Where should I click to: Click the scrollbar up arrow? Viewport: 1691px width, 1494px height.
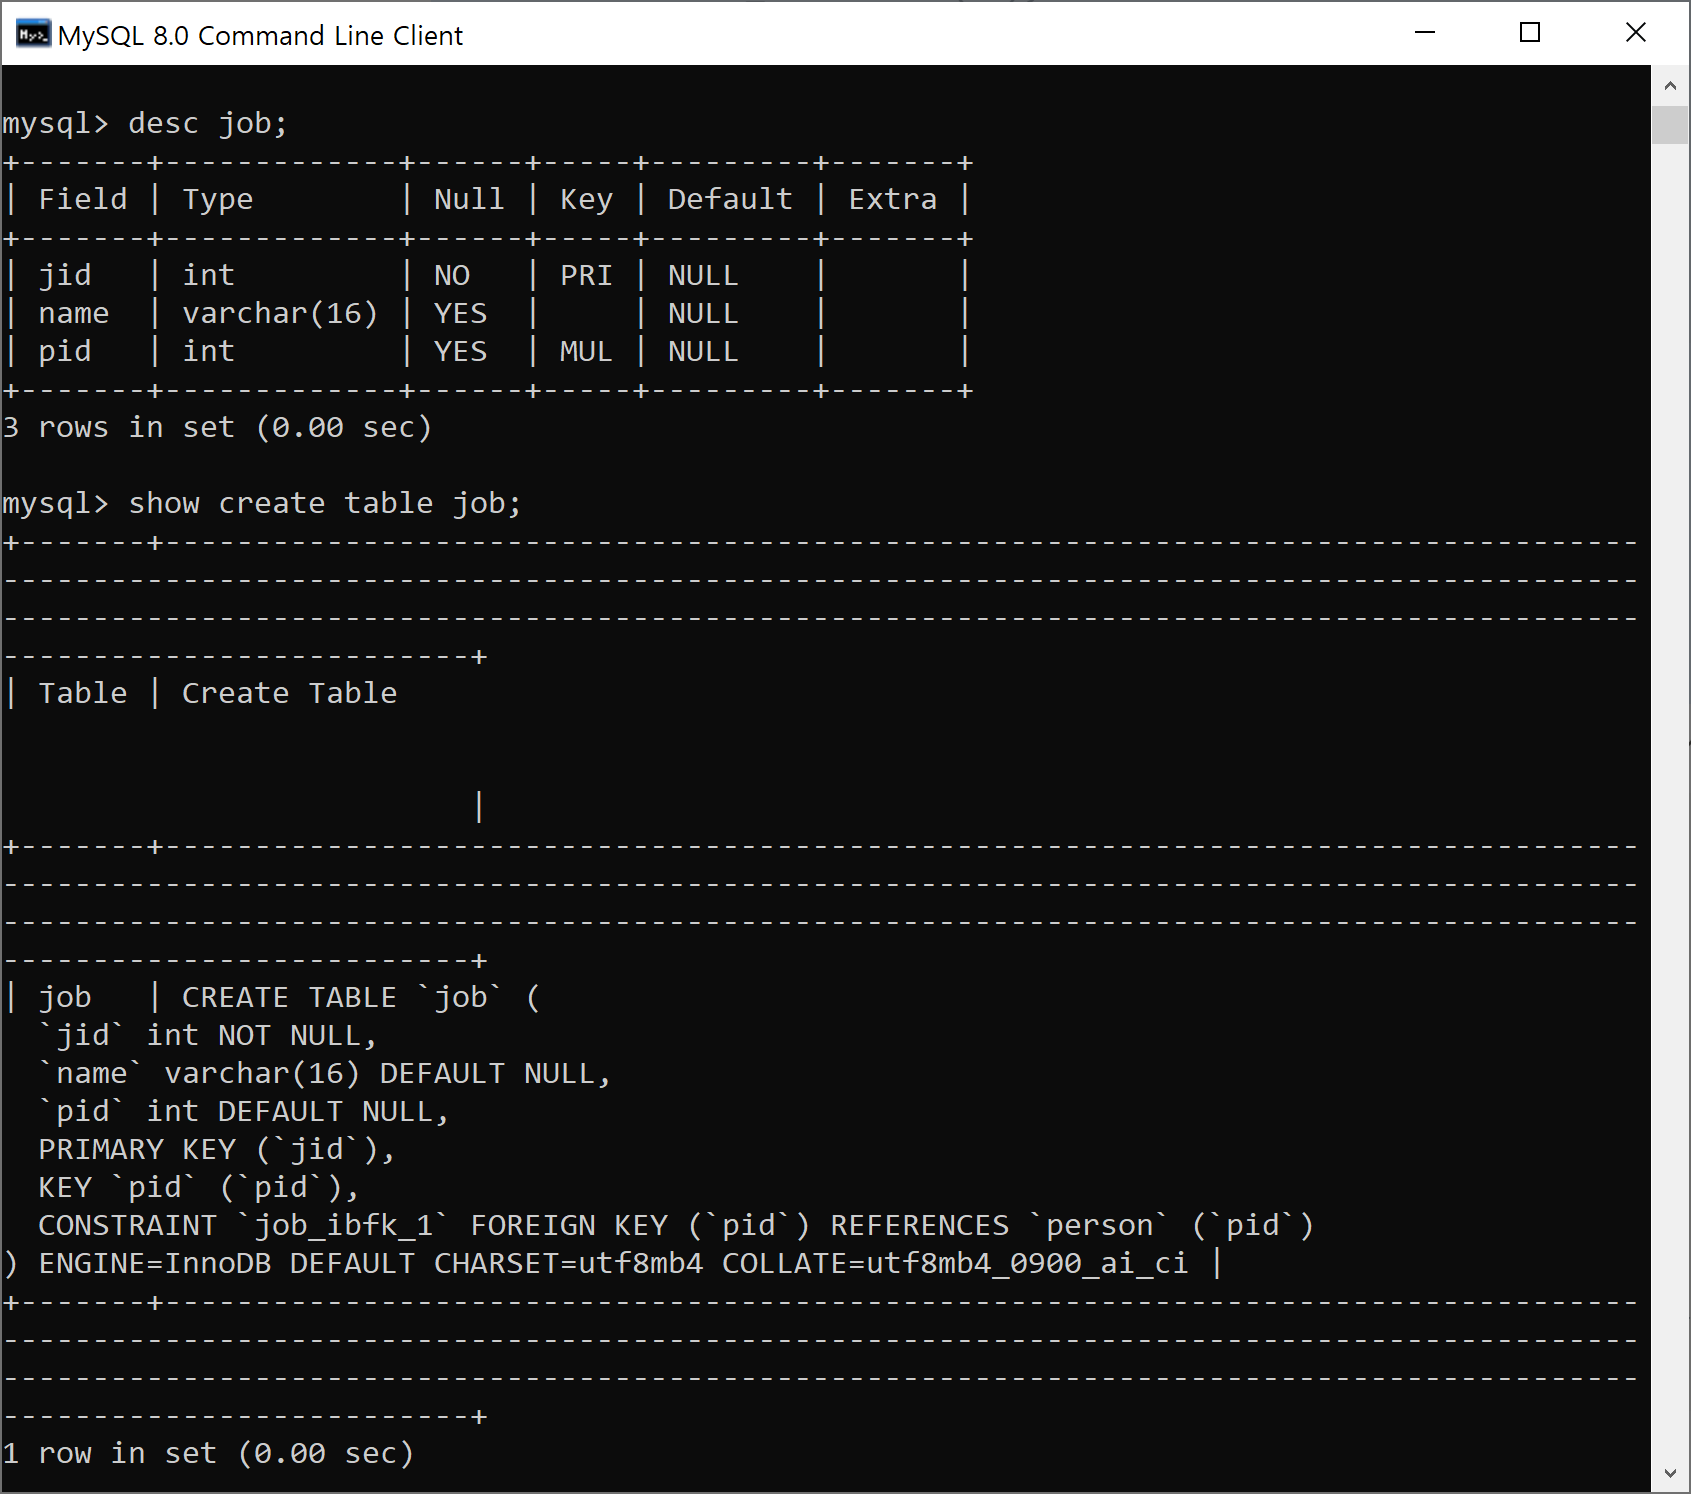[1670, 86]
